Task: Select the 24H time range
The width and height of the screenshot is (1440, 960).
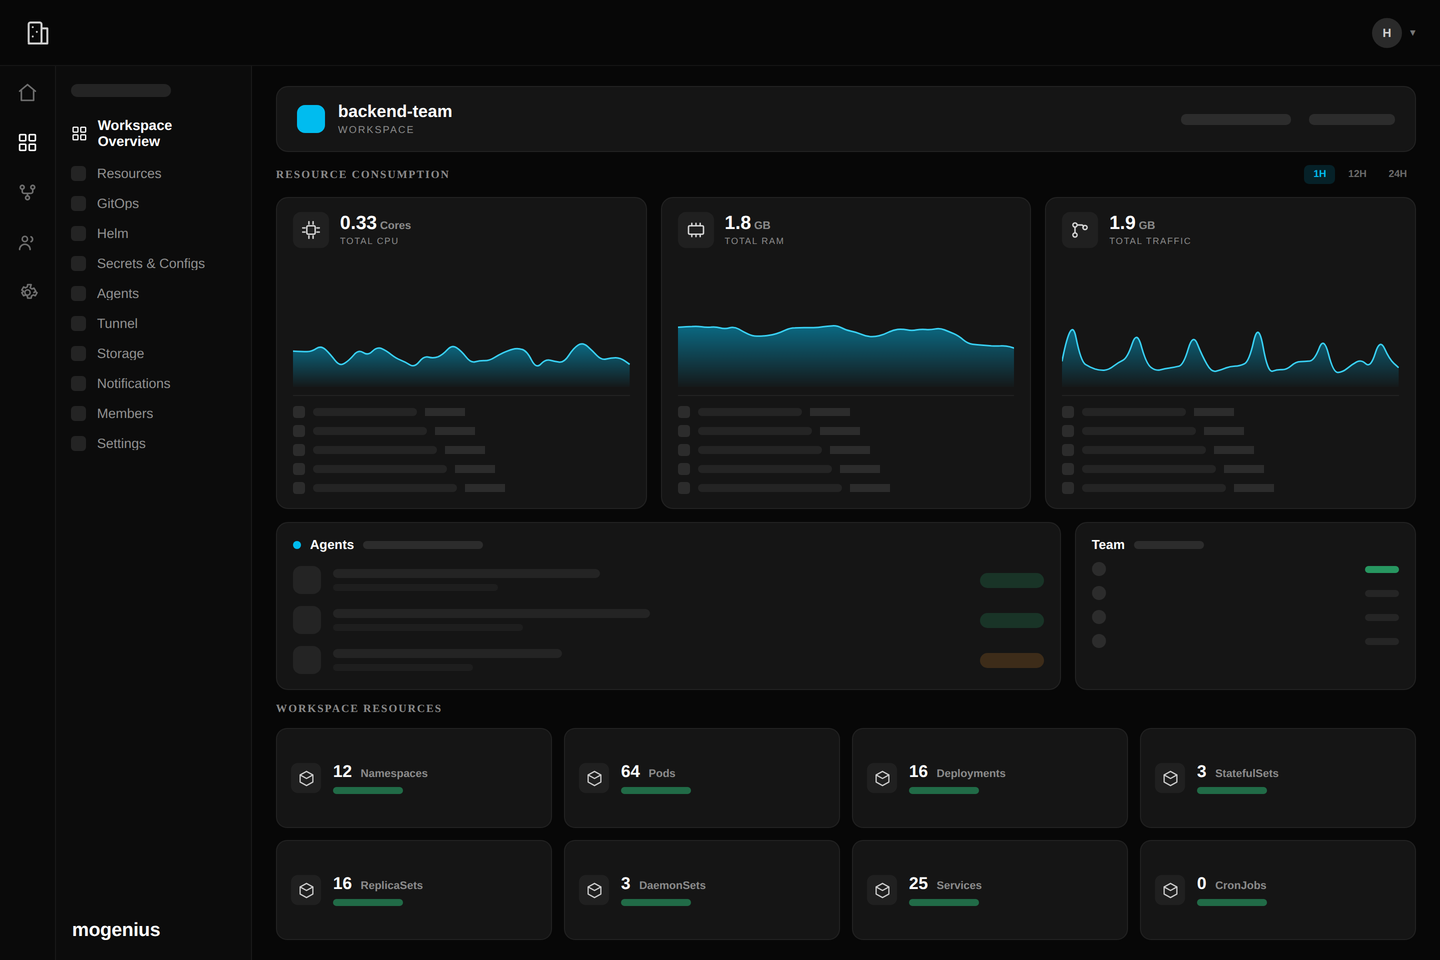Action: click(1397, 174)
